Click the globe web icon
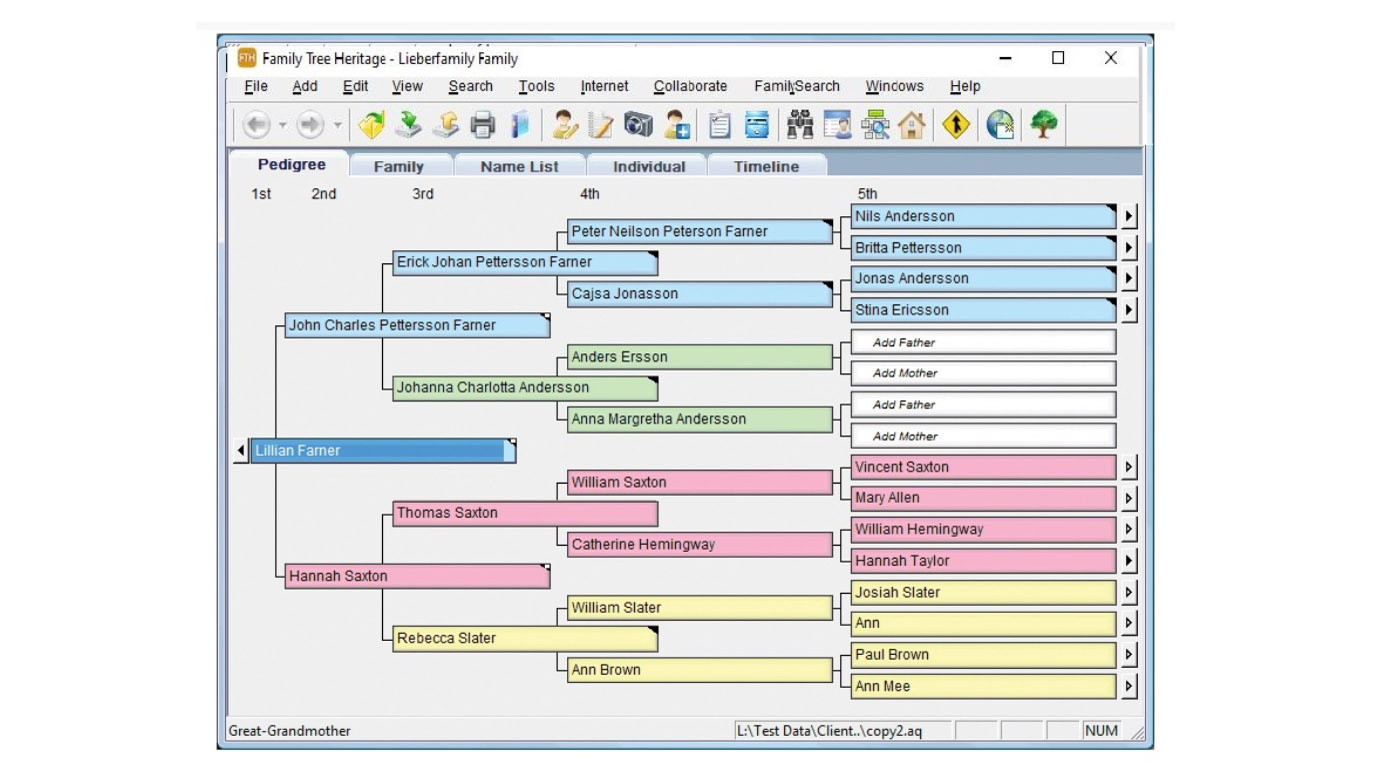 (x=1000, y=125)
